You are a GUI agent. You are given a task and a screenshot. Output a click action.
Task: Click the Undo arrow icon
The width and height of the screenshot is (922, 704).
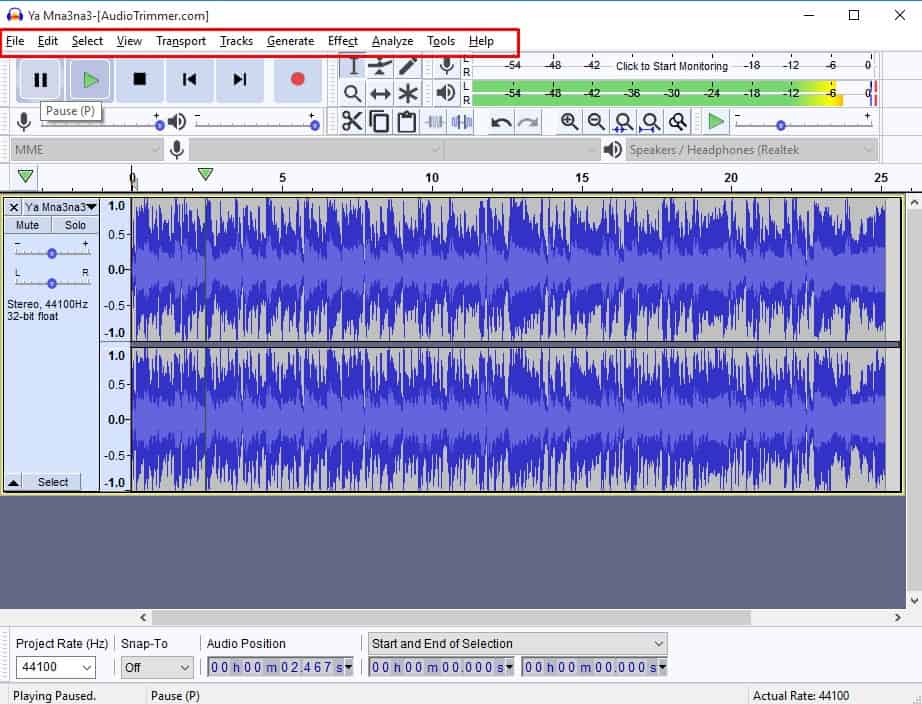[501, 122]
